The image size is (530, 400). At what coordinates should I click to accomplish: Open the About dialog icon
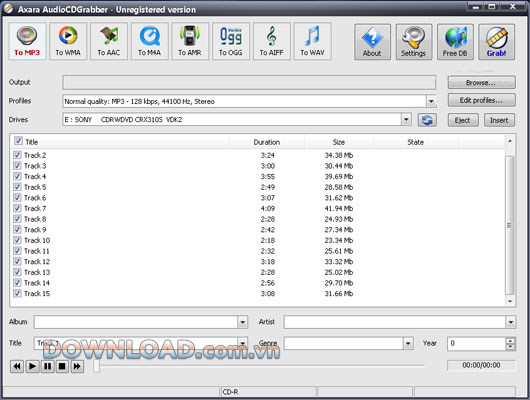tap(372, 42)
